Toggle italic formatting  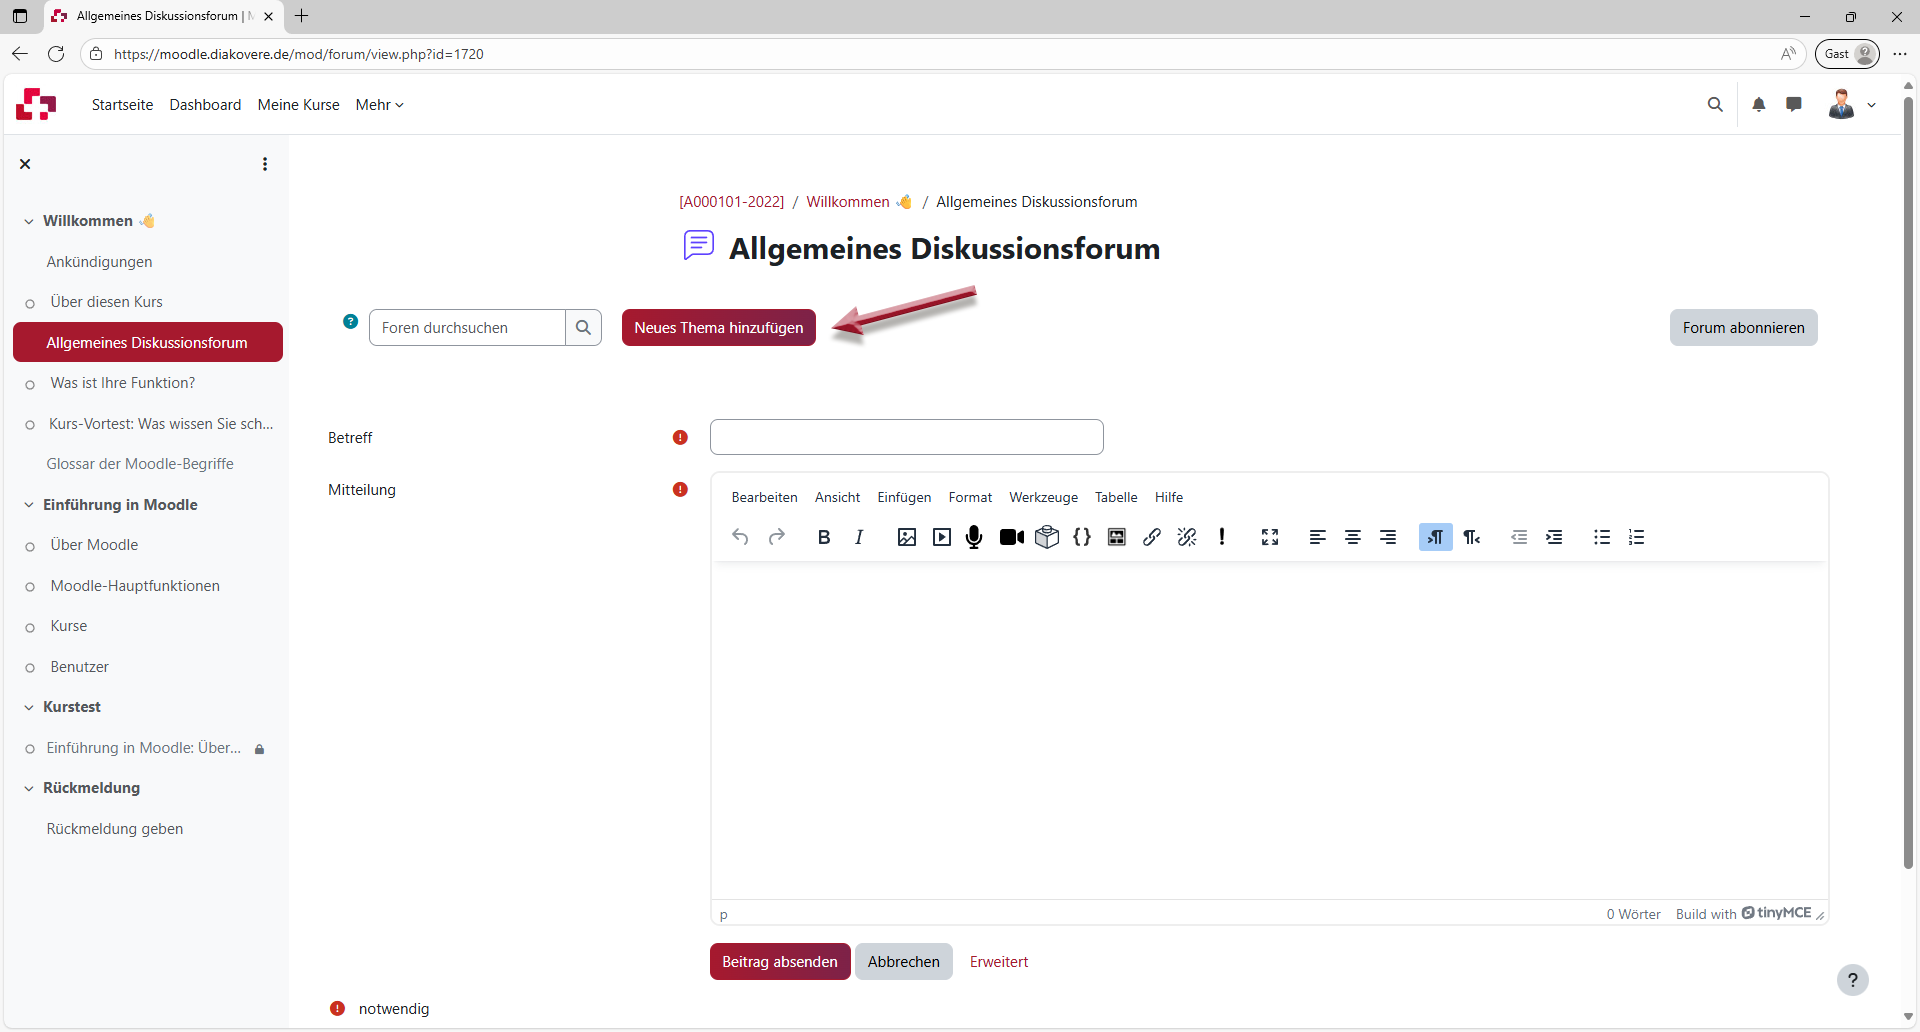tap(859, 537)
